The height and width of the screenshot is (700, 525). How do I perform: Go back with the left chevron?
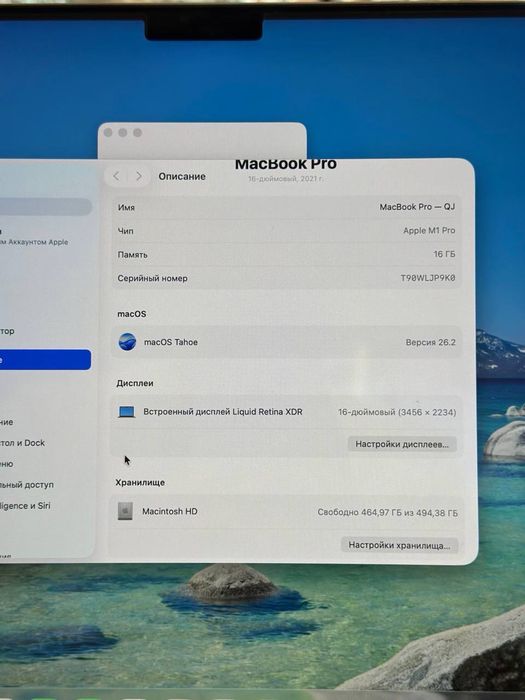click(117, 176)
